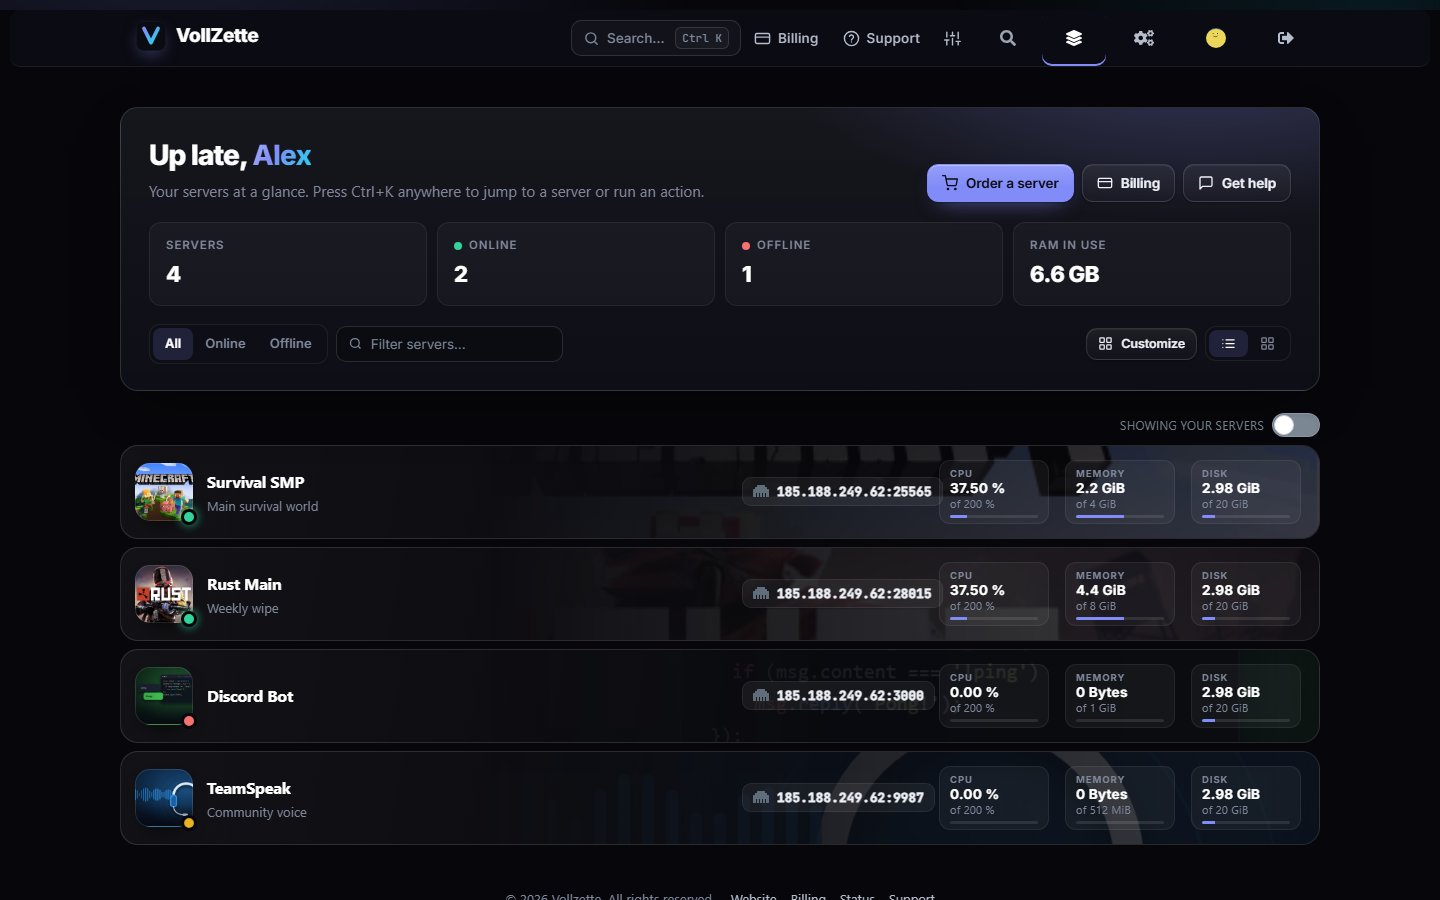Viewport: 1440px width, 900px height.
Task: Open the yellow user avatar
Action: coord(1216,38)
